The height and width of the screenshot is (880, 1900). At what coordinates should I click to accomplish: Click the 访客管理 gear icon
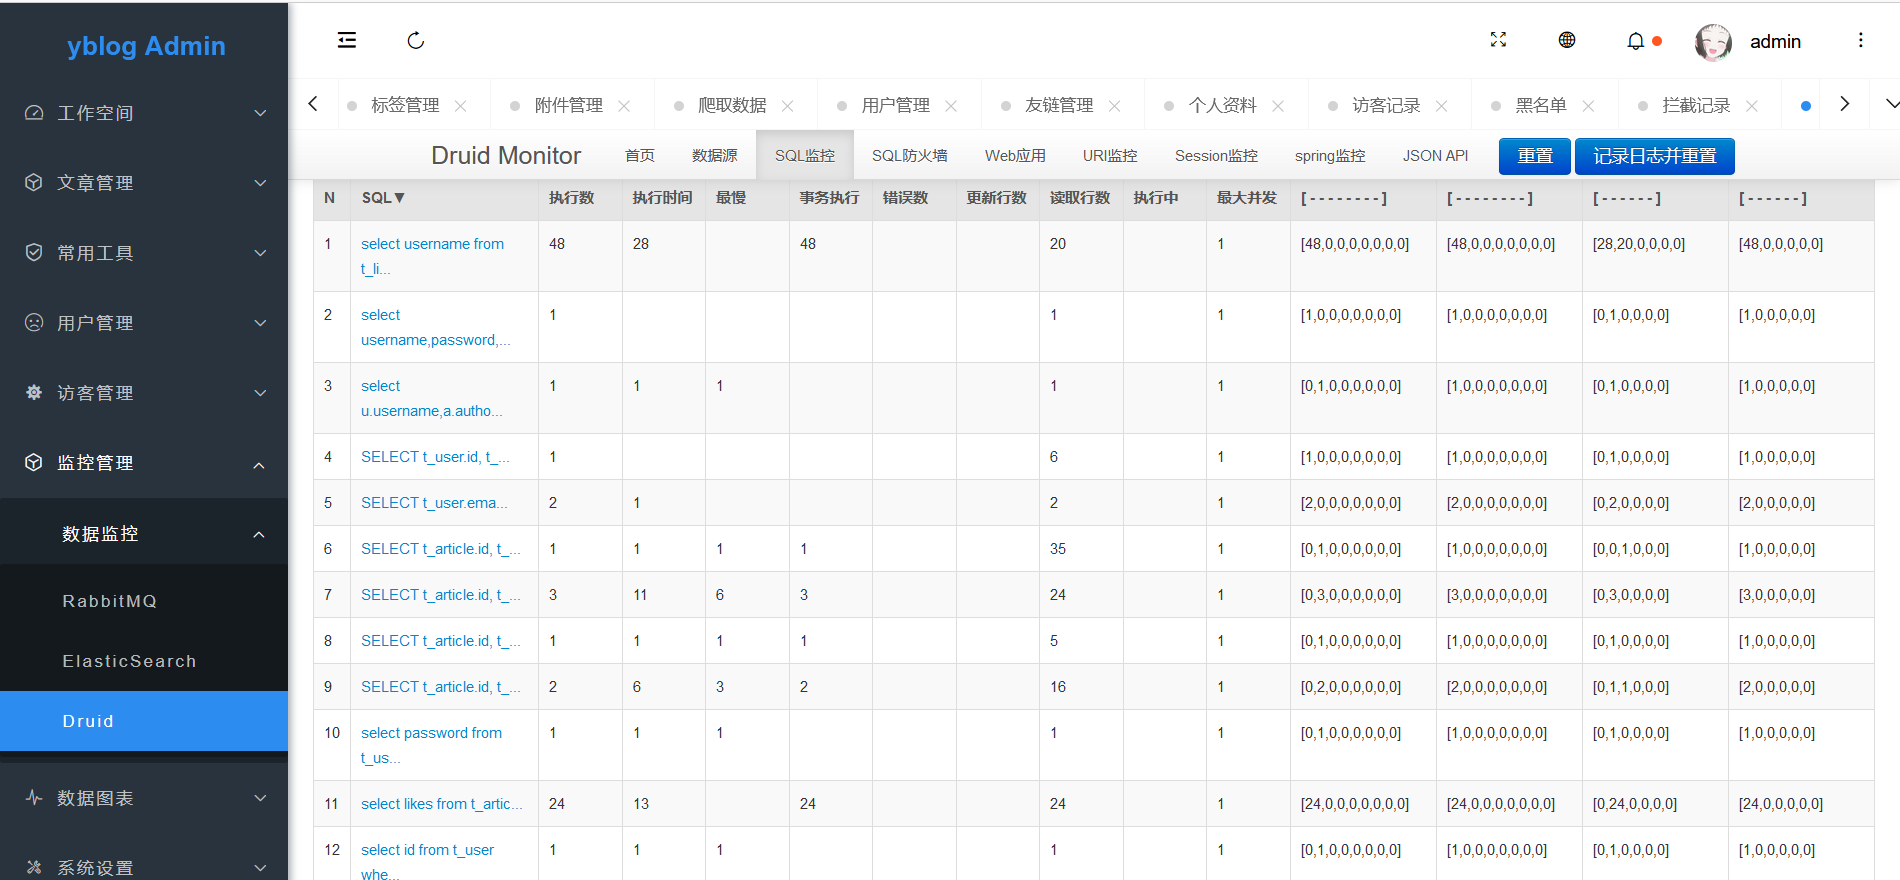pos(34,393)
